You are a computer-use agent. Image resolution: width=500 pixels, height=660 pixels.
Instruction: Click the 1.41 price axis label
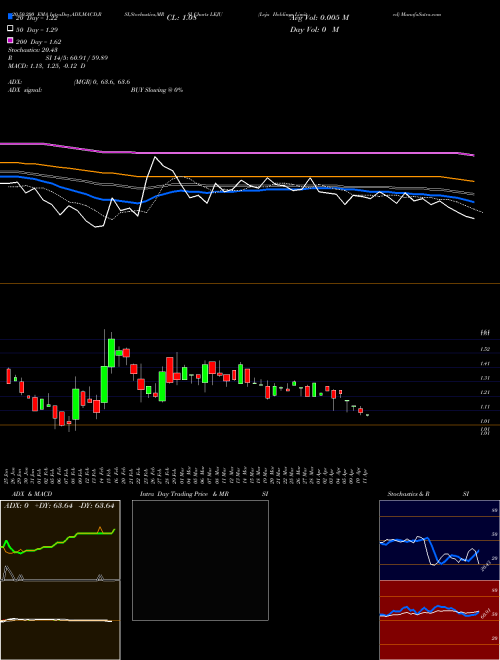[485, 363]
